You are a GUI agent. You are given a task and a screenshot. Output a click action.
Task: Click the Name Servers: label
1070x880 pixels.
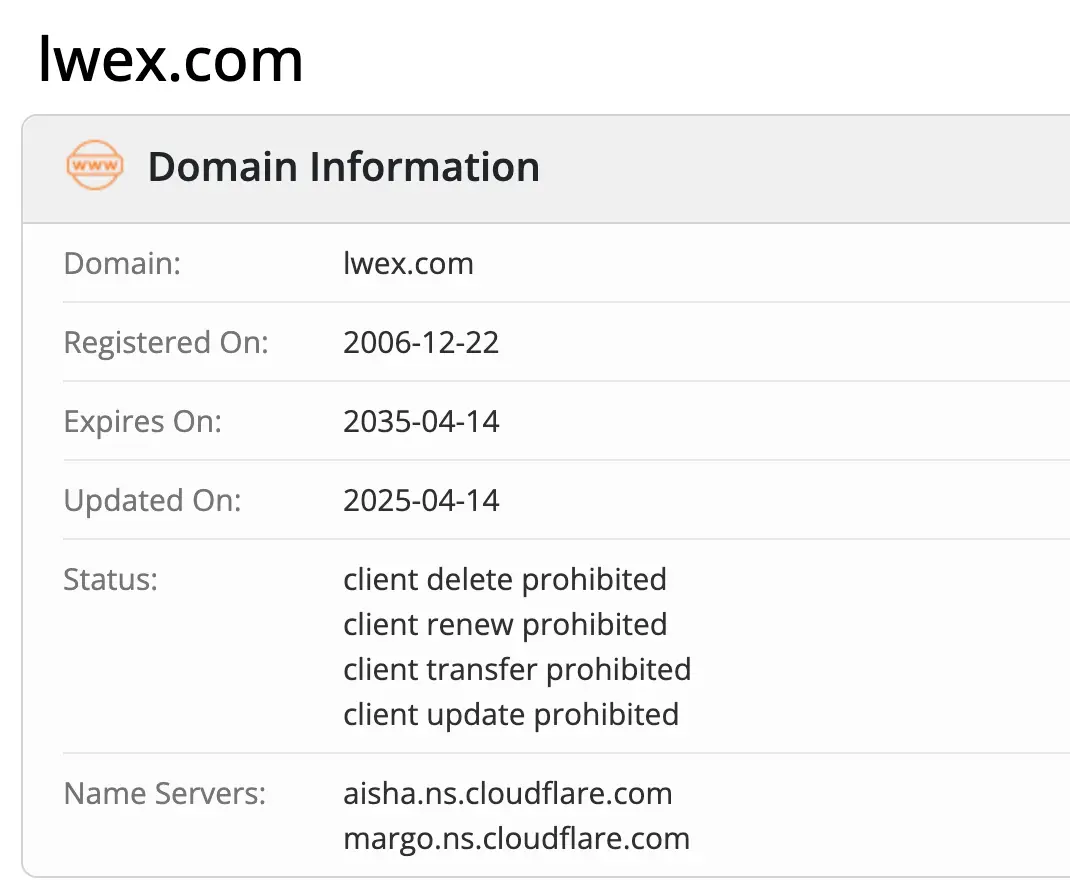(x=164, y=794)
